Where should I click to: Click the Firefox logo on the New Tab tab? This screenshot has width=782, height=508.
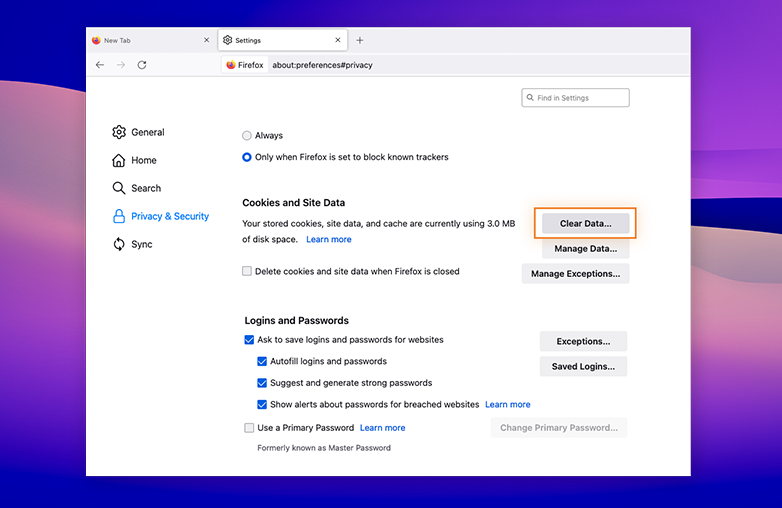pyautogui.click(x=96, y=40)
